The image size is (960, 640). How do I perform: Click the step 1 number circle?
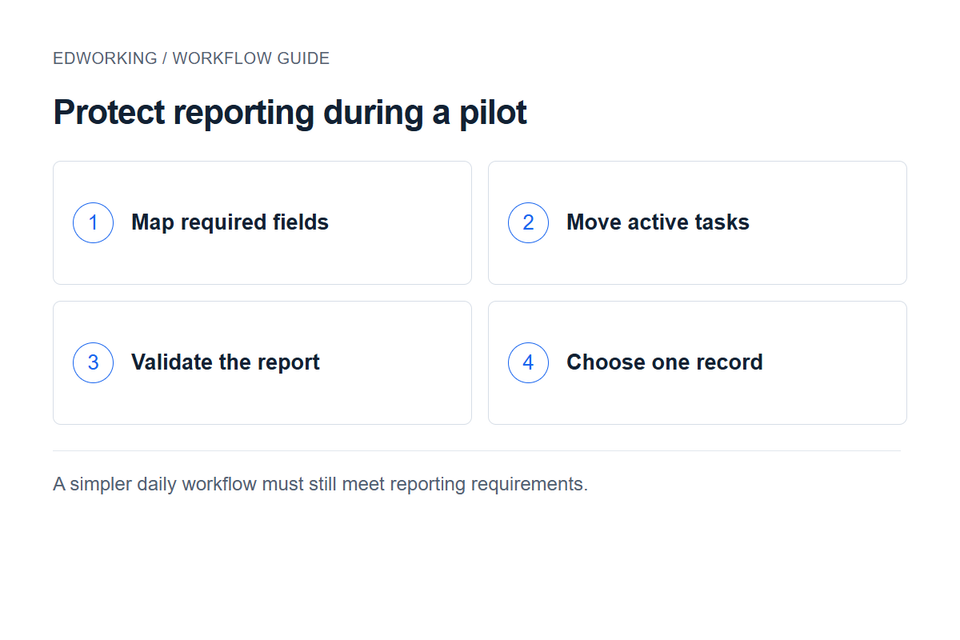pyautogui.click(x=93, y=222)
